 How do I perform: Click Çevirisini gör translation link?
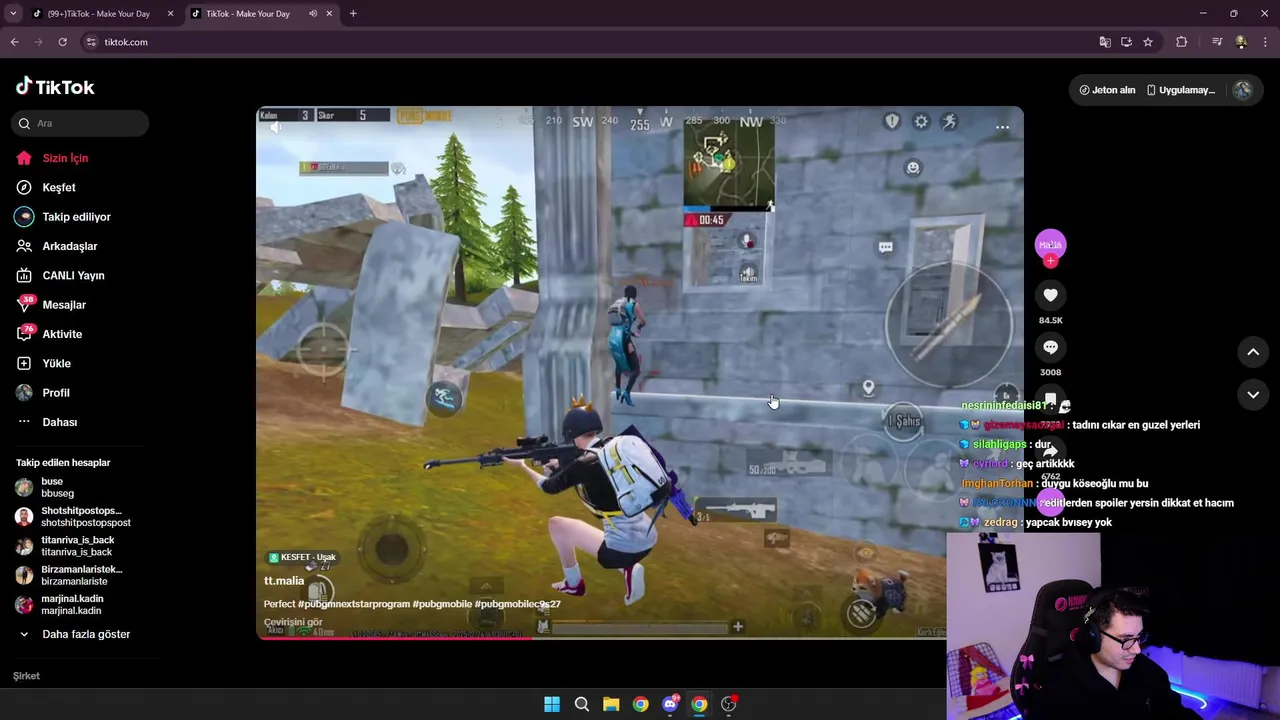click(x=293, y=622)
